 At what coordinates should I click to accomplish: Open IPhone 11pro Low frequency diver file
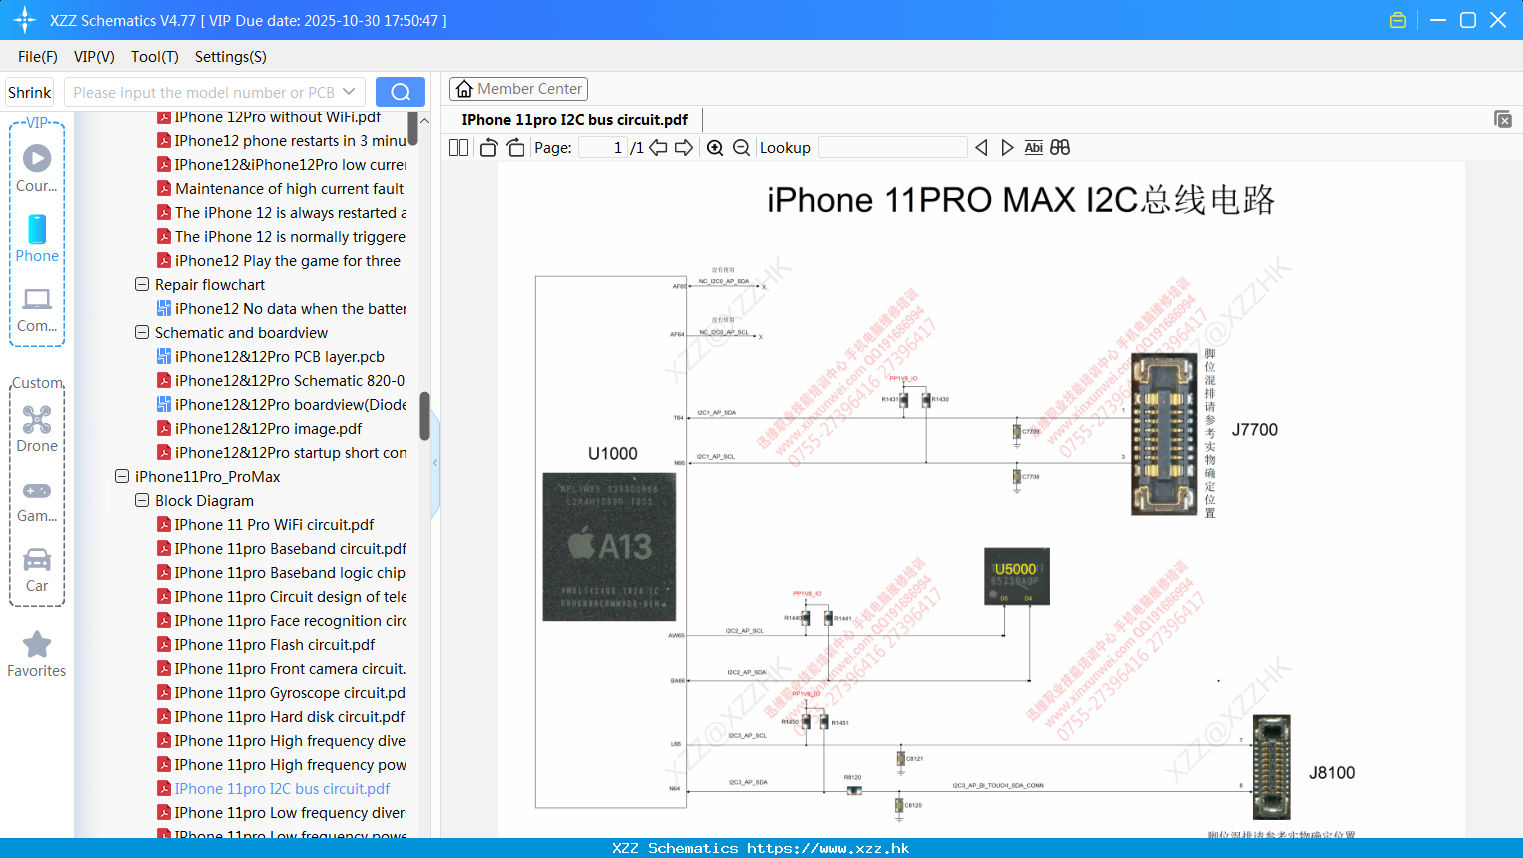pyautogui.click(x=281, y=812)
